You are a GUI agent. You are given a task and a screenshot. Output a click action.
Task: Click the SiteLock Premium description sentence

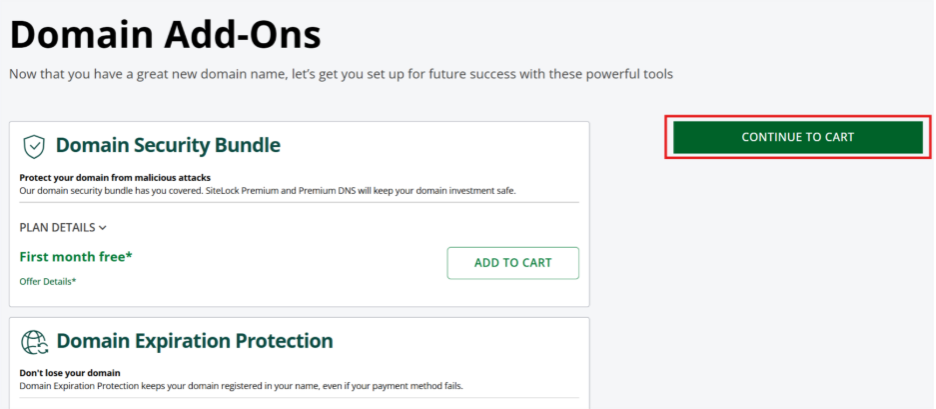pos(267,190)
